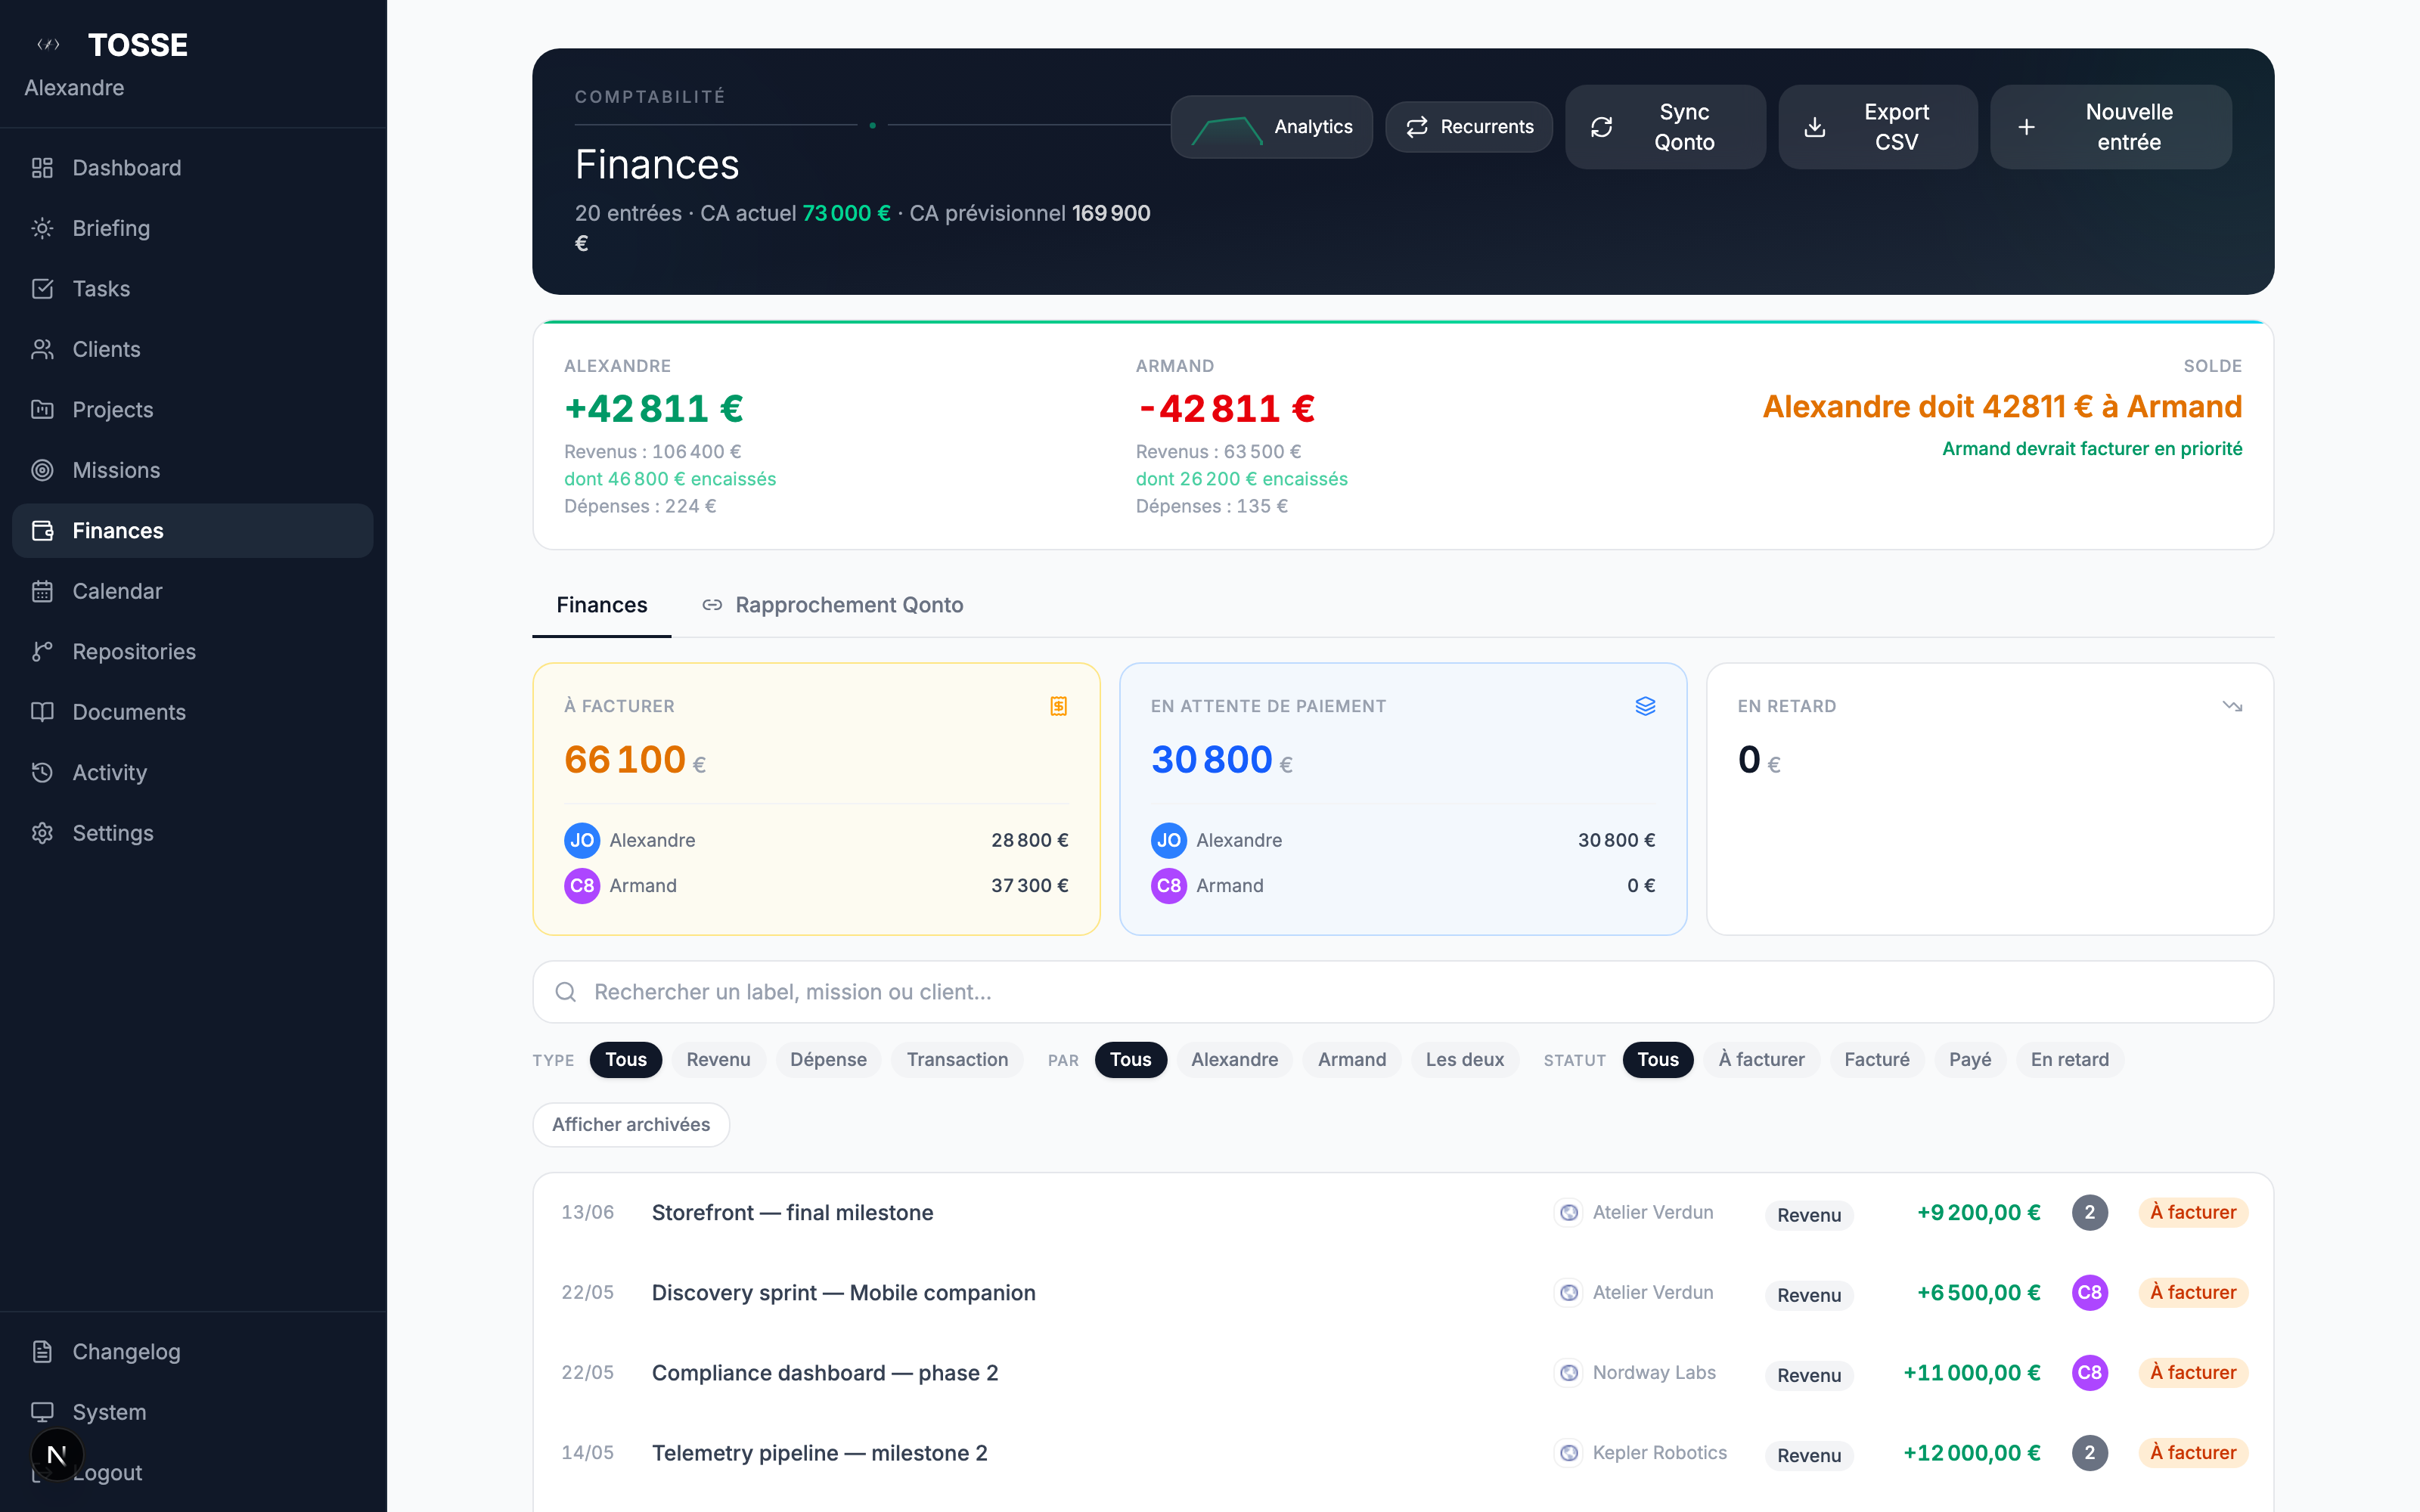The height and width of the screenshot is (1512, 2420).
Task: Click the TOSSE code logo icon
Action: tap(48, 44)
